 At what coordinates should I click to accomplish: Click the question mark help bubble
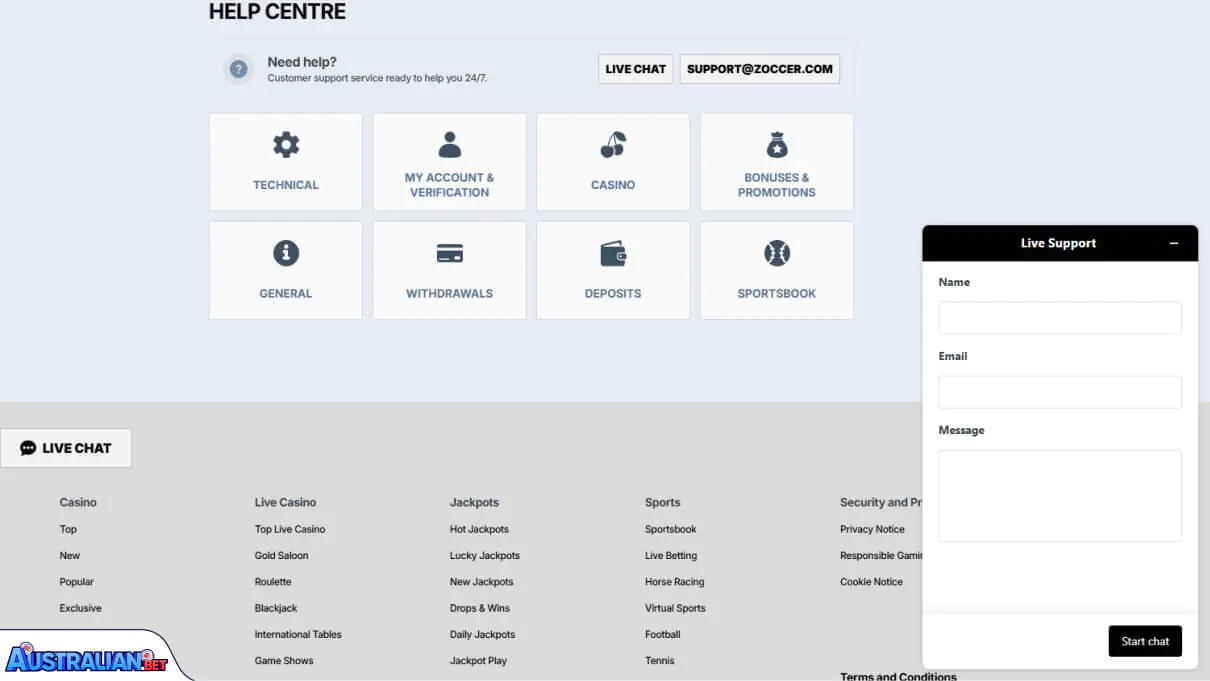[x=238, y=69]
